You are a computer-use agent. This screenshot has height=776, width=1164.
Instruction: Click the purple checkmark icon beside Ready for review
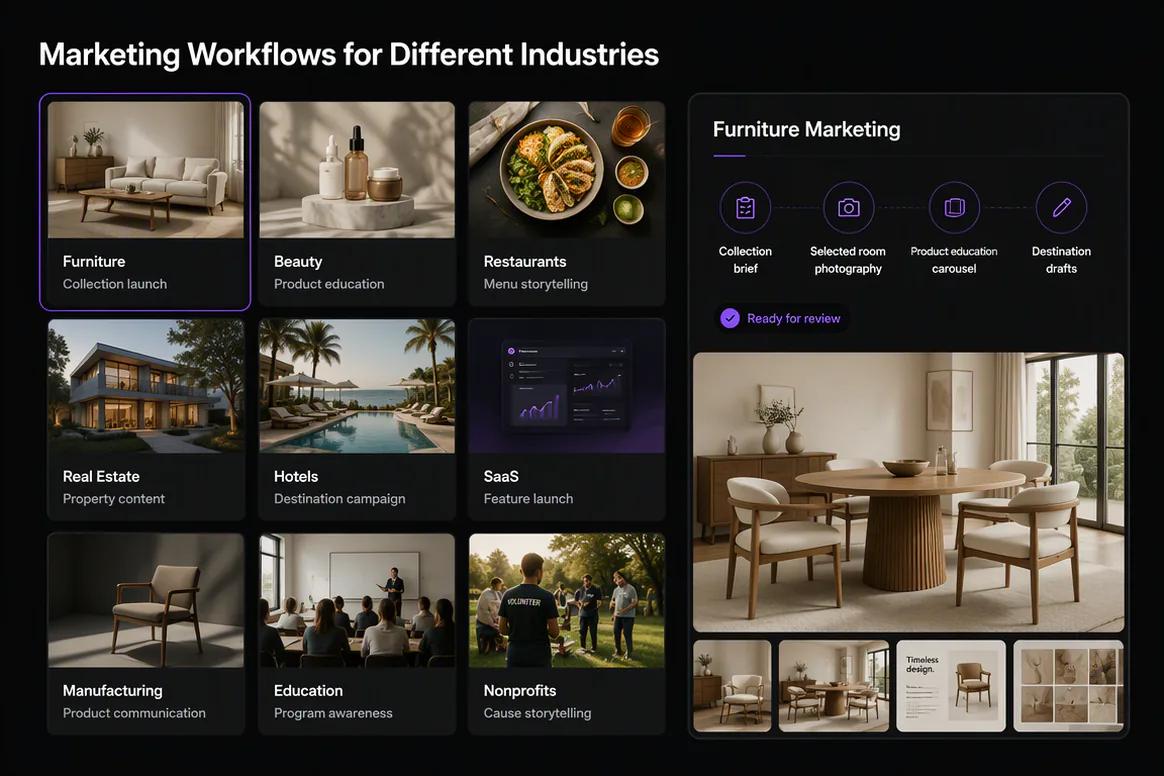[x=730, y=319]
